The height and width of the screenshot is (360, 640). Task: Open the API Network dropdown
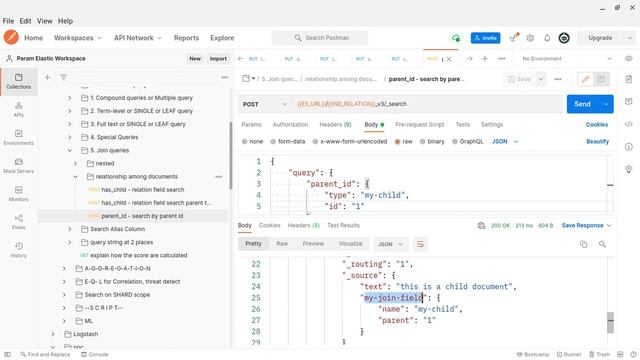tap(138, 38)
